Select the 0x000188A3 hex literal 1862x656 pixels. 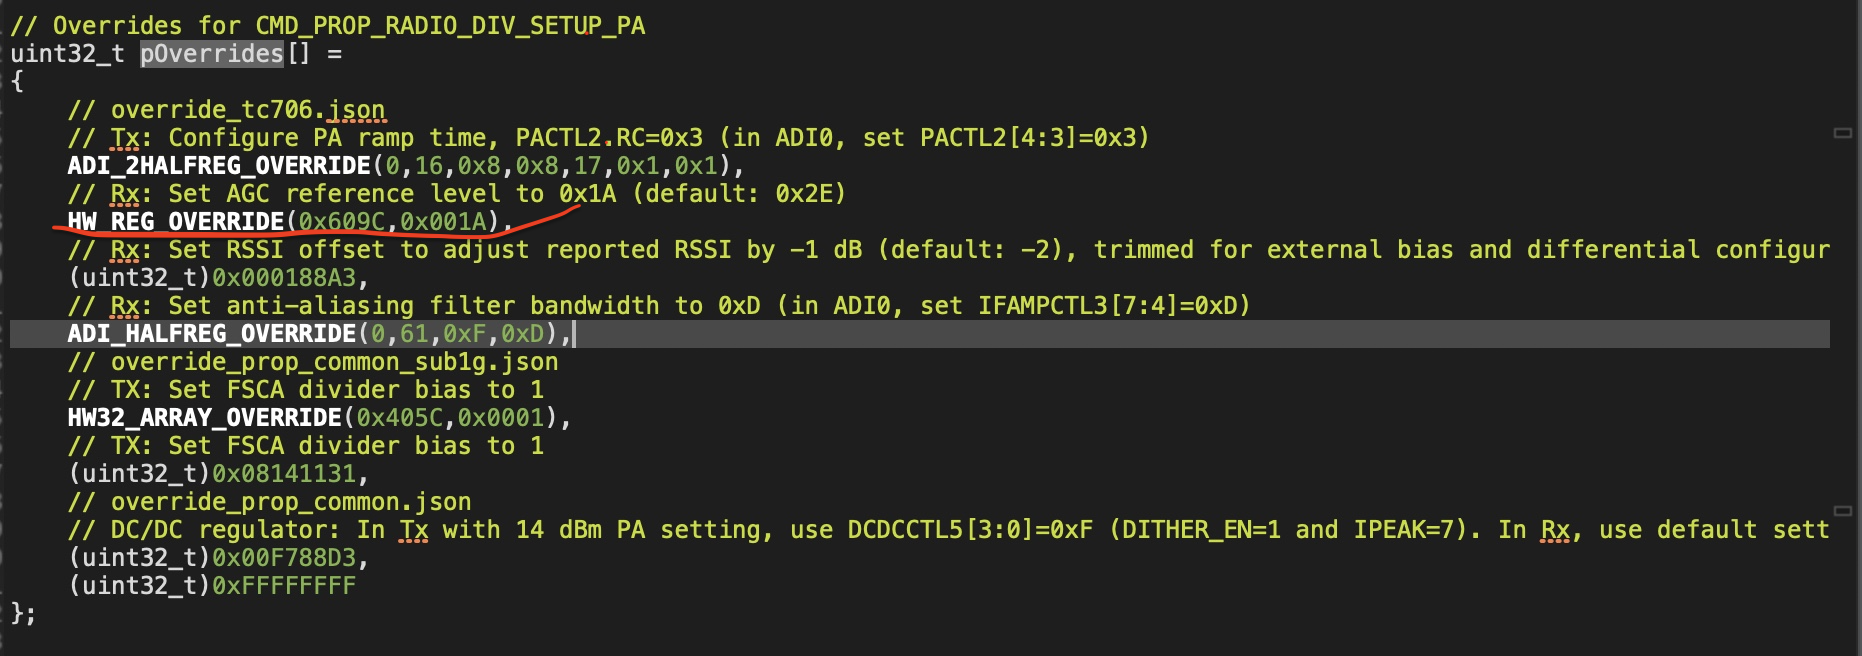284,277
